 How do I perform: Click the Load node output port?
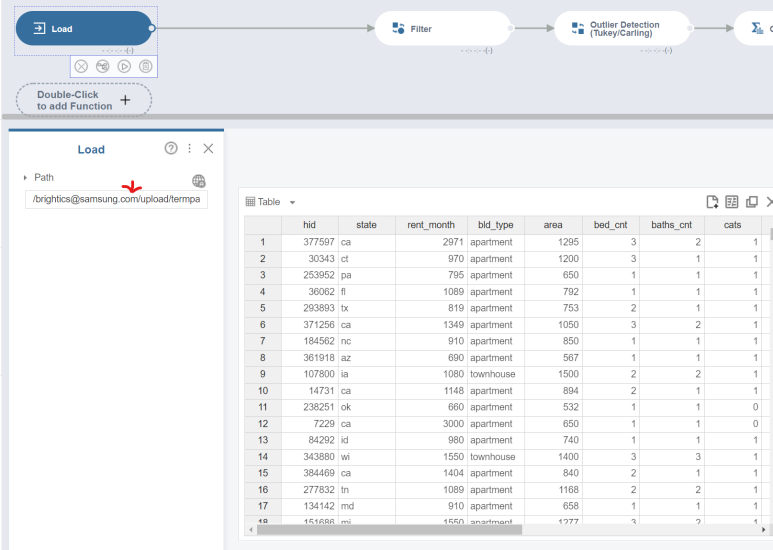coord(152,29)
